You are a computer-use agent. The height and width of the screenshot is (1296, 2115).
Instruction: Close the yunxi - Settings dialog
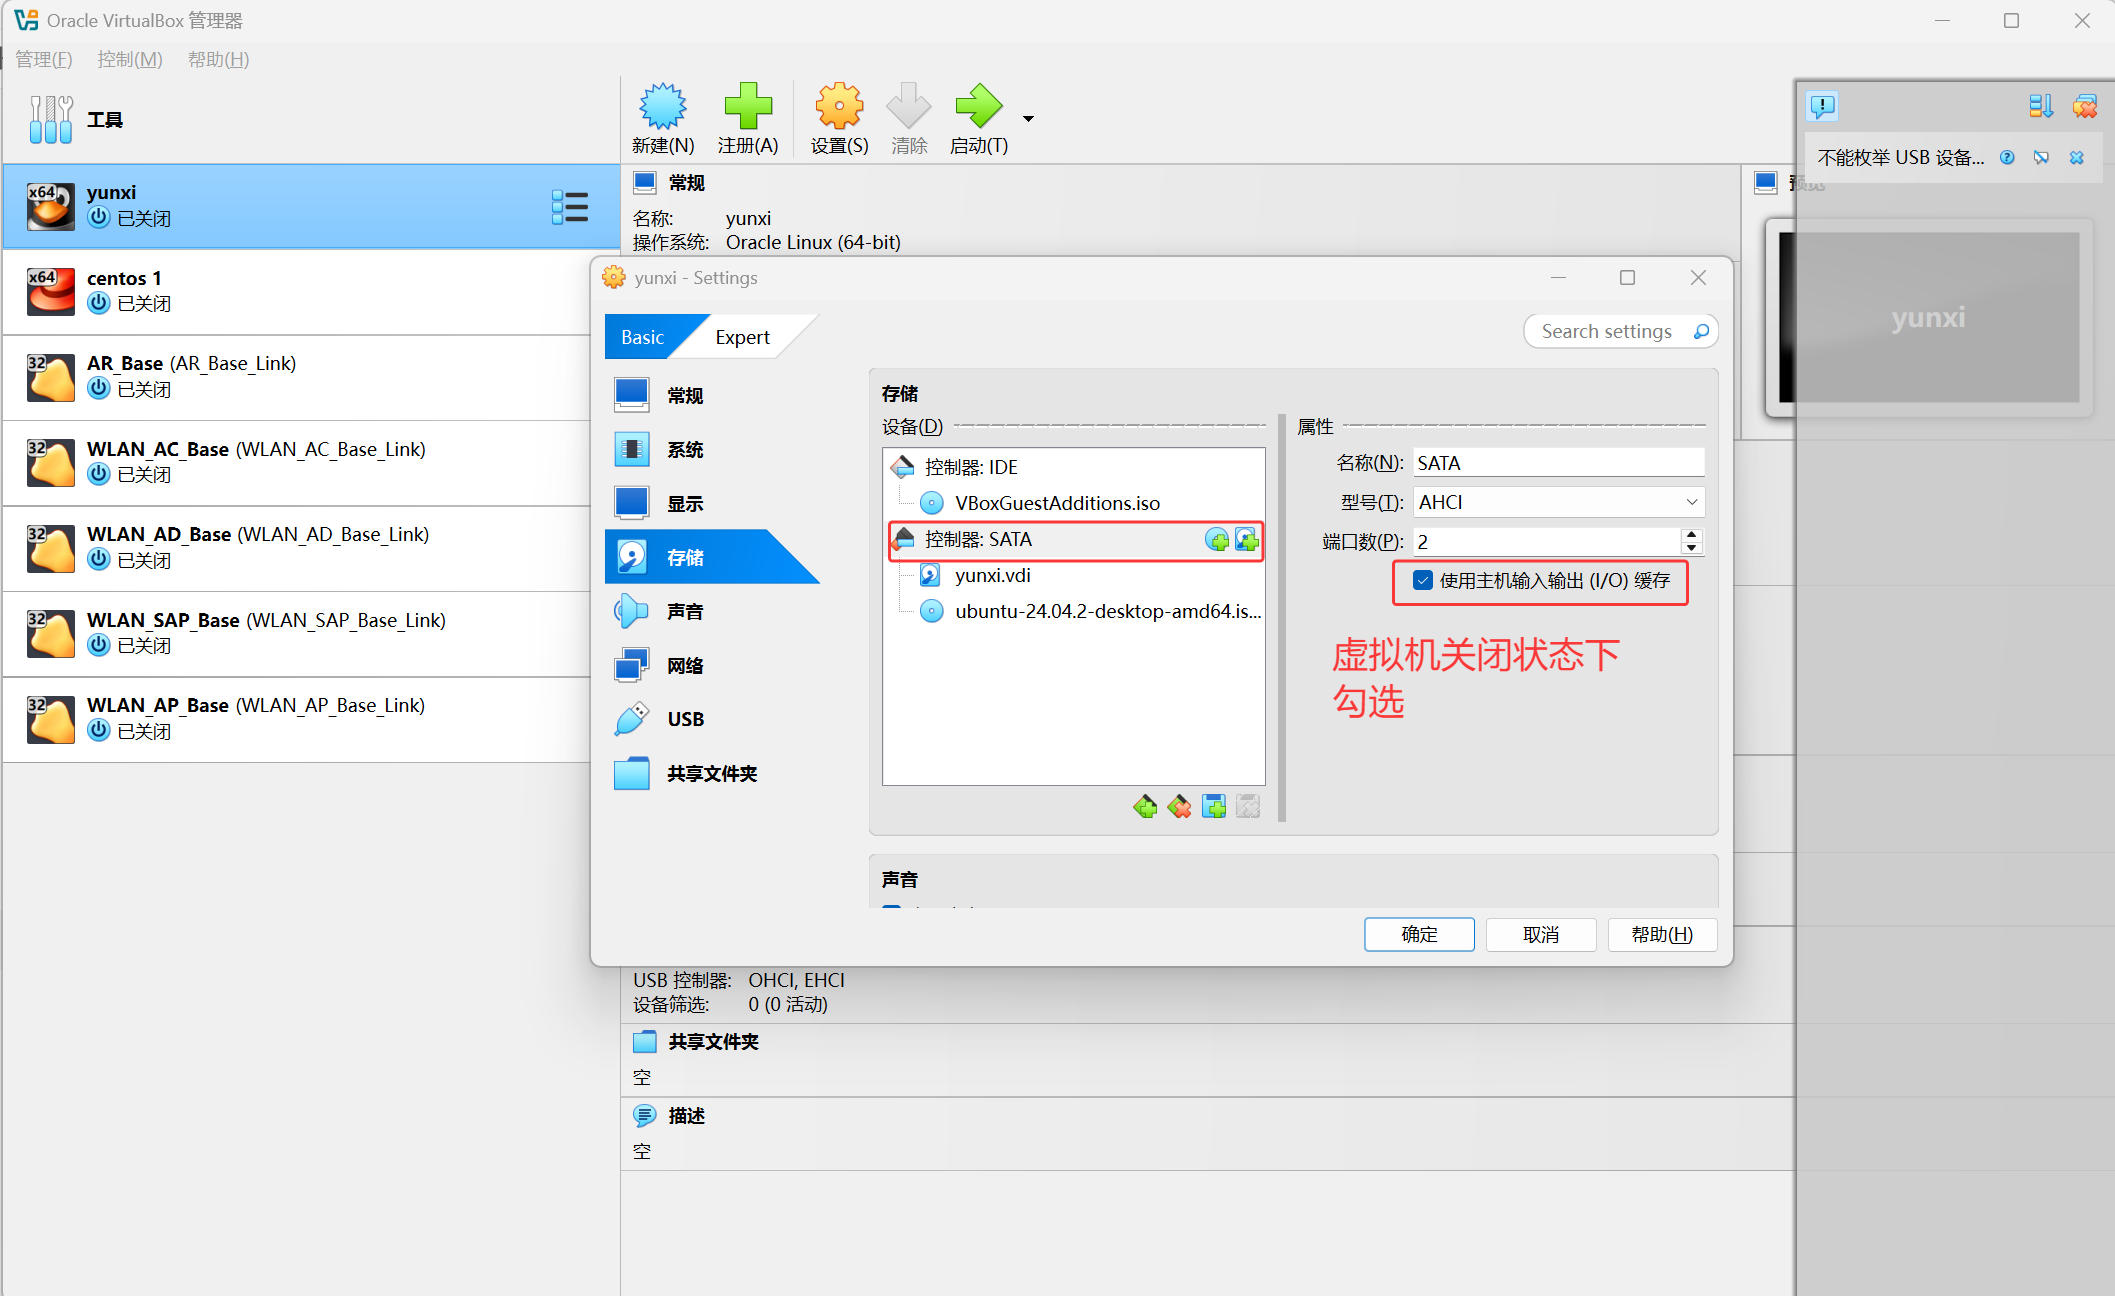click(1698, 278)
